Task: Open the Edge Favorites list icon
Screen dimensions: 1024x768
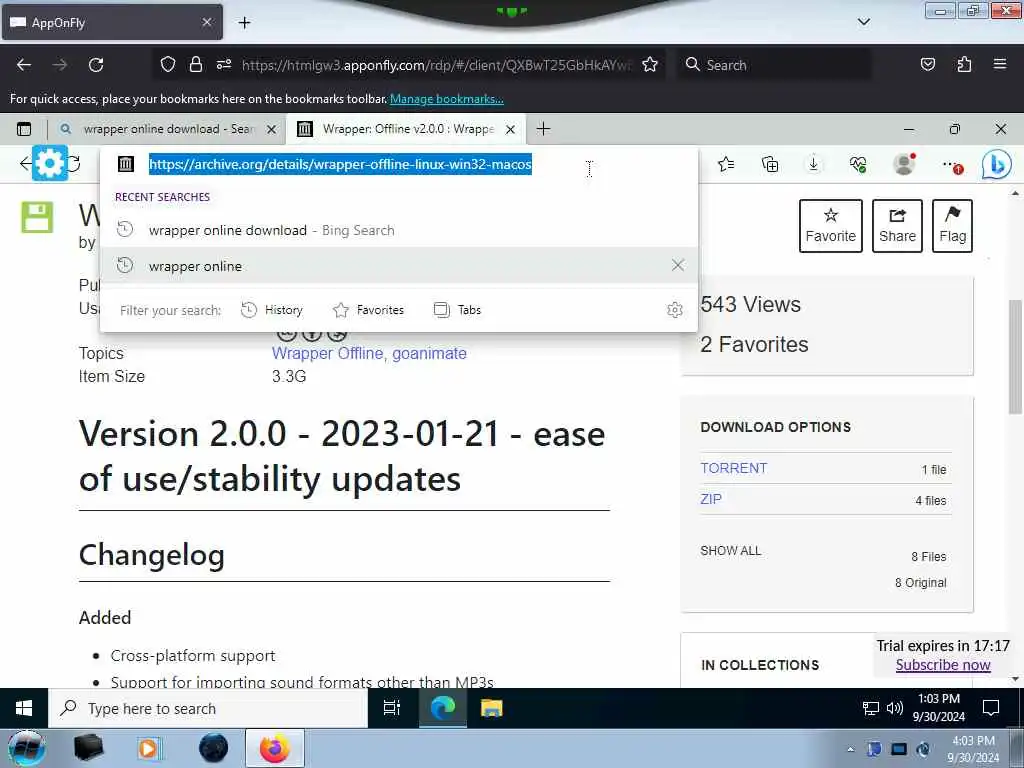Action: point(726,165)
